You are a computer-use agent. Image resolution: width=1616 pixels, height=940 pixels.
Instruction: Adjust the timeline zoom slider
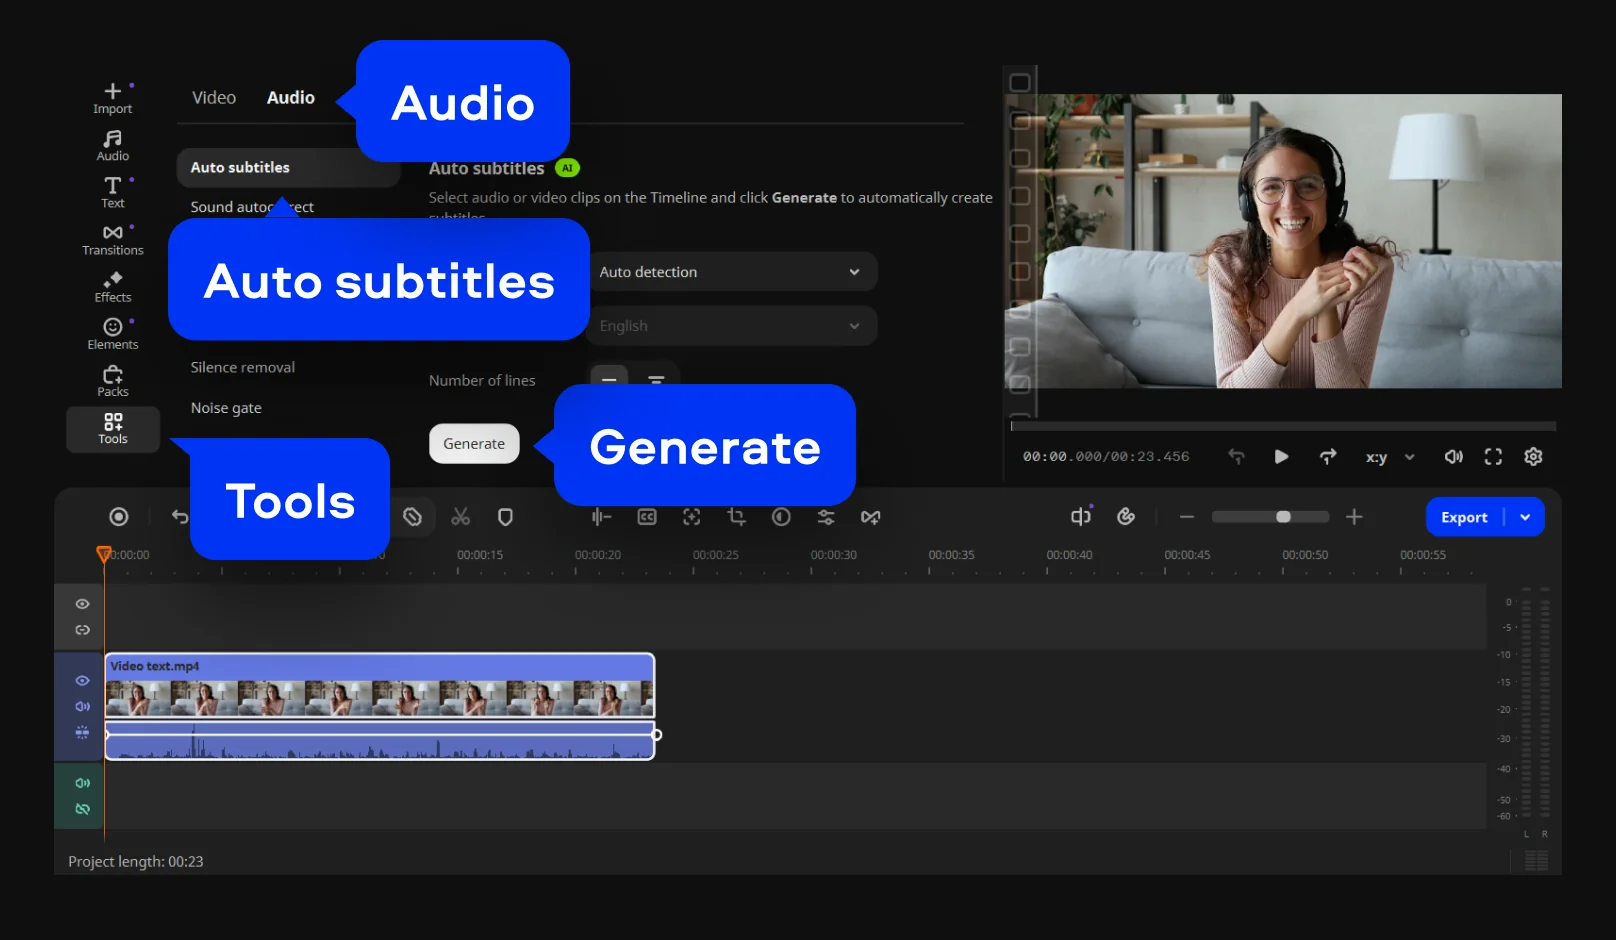pos(1270,517)
